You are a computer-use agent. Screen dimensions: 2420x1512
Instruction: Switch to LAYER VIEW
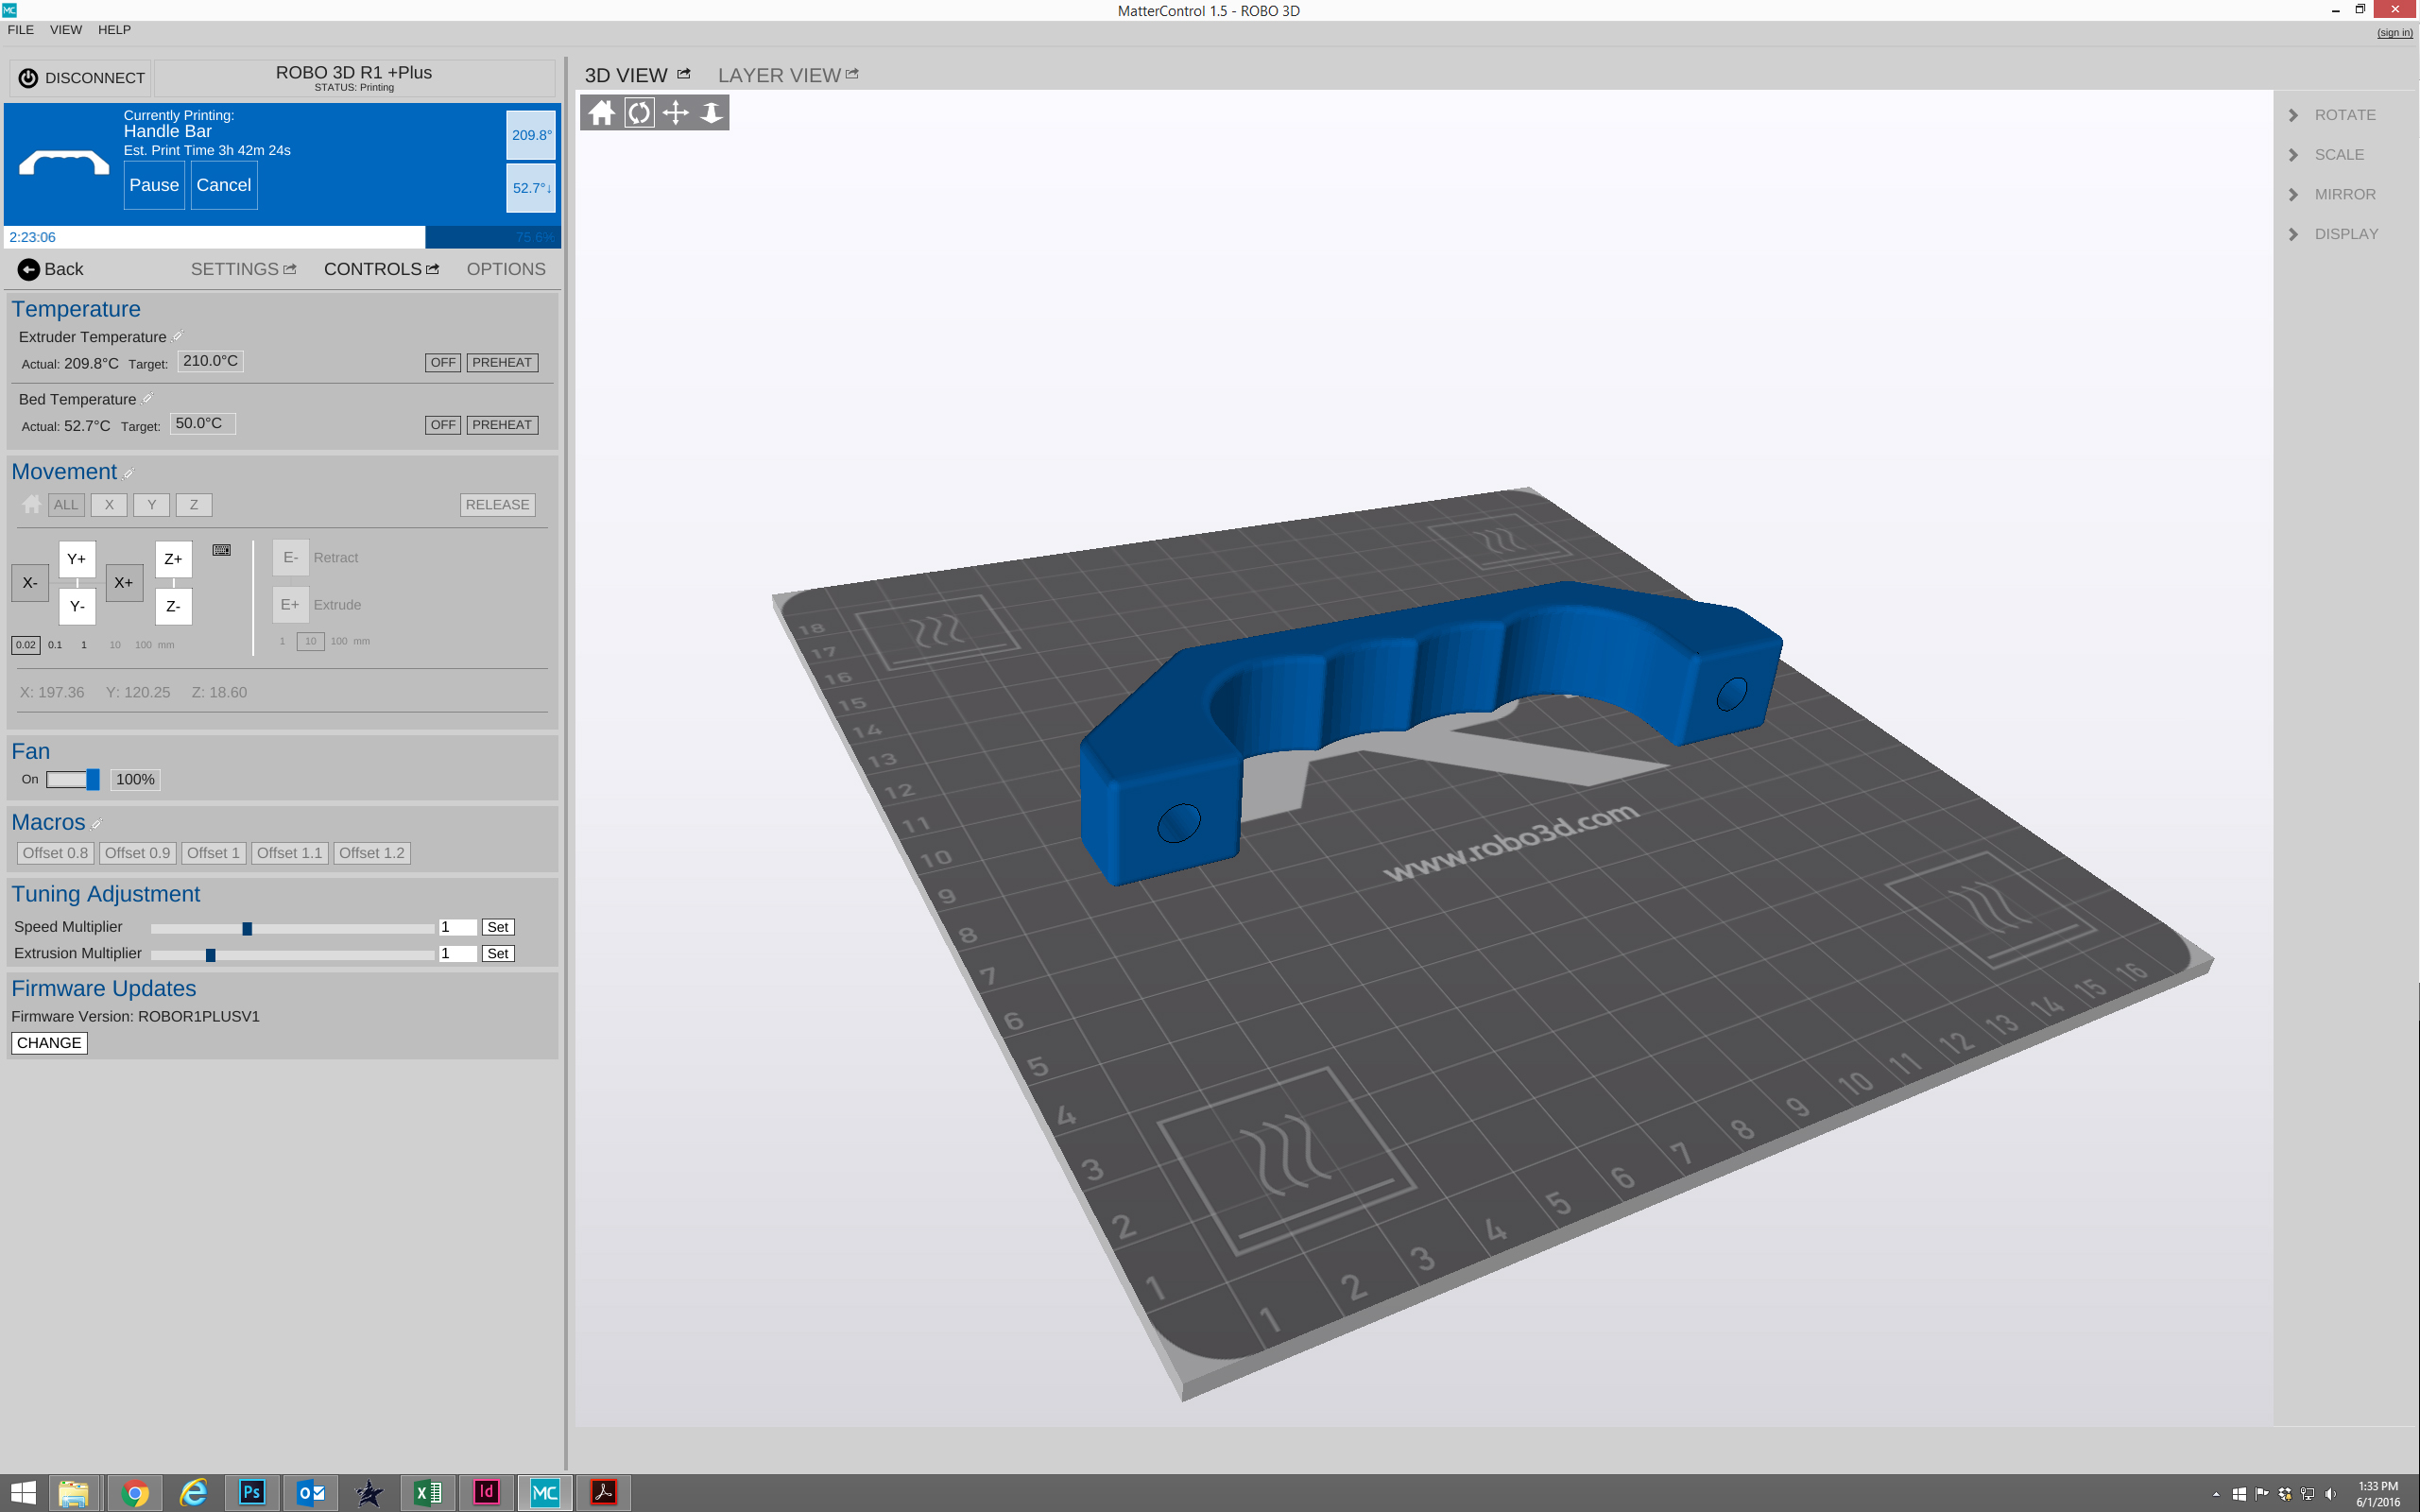[778, 74]
